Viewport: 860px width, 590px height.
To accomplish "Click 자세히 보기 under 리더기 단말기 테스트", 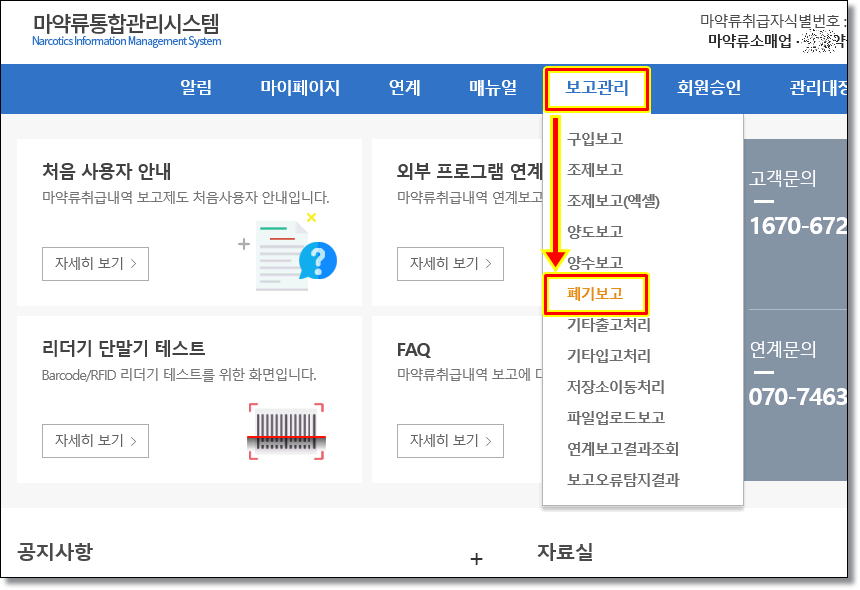I will pos(95,440).
